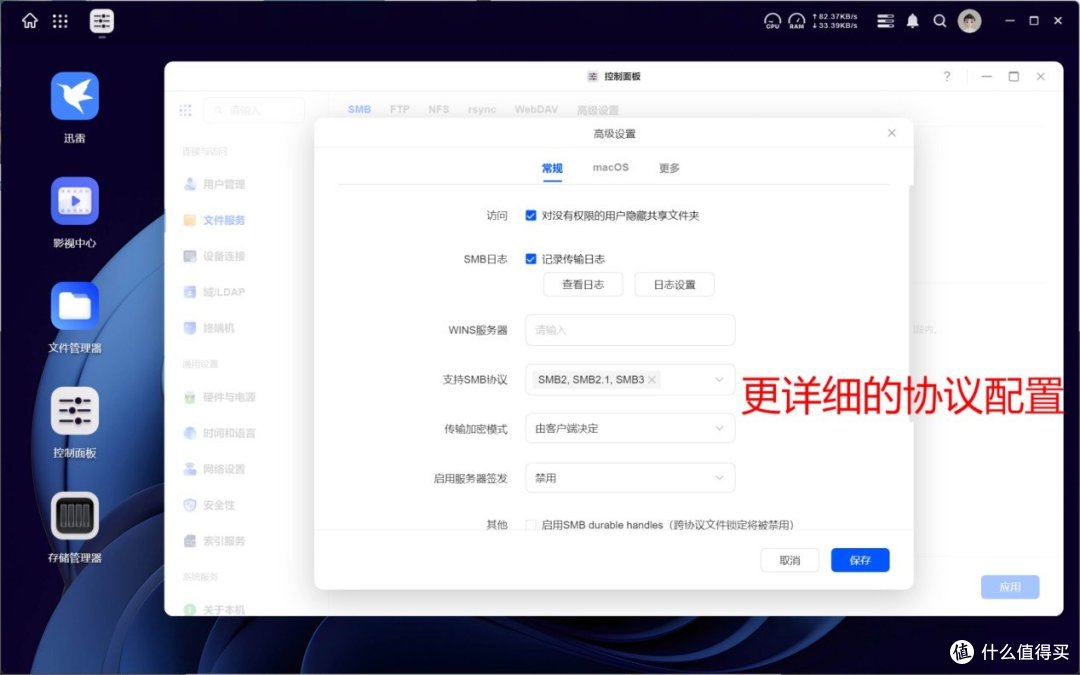The image size is (1080, 675).
Task: Open the notifications bell
Action: click(x=913, y=21)
